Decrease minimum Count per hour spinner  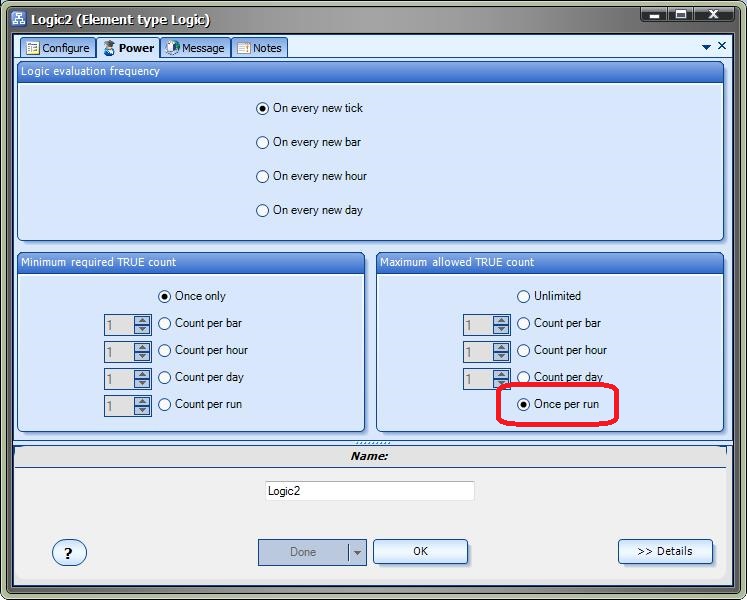[x=142, y=356]
